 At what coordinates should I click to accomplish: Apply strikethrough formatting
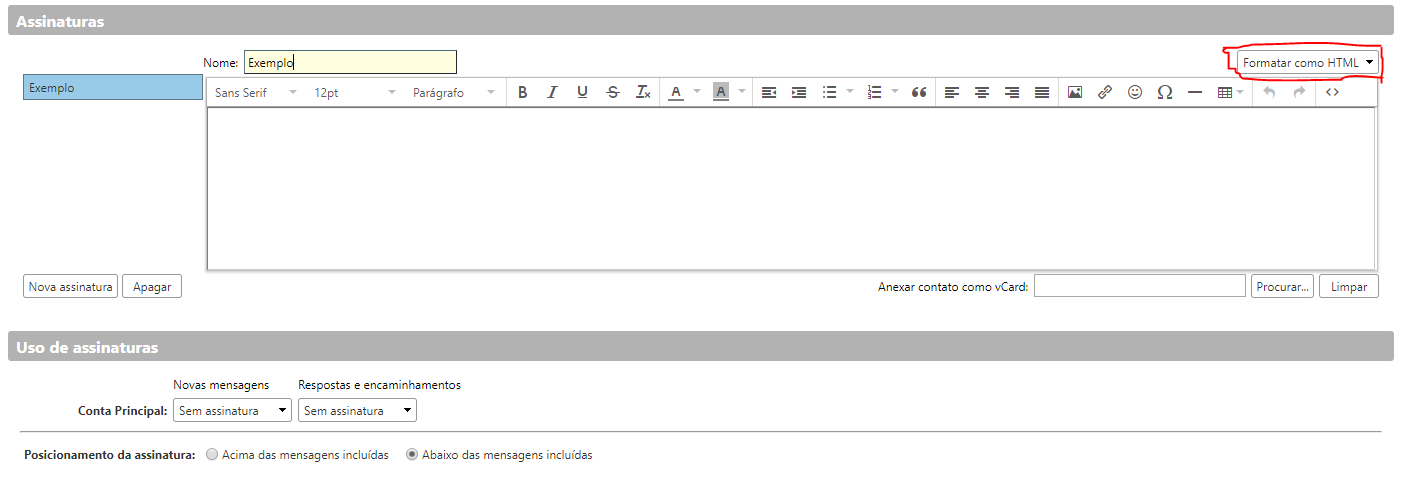(613, 92)
